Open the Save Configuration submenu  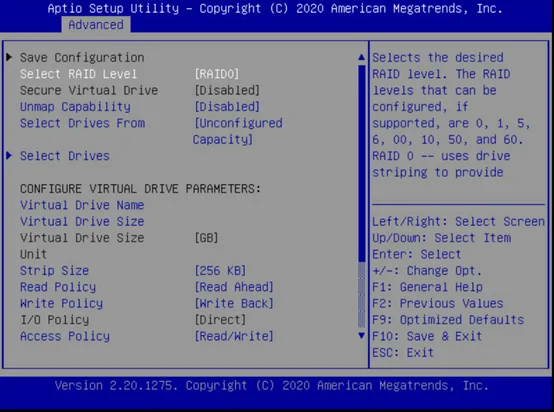82,58
